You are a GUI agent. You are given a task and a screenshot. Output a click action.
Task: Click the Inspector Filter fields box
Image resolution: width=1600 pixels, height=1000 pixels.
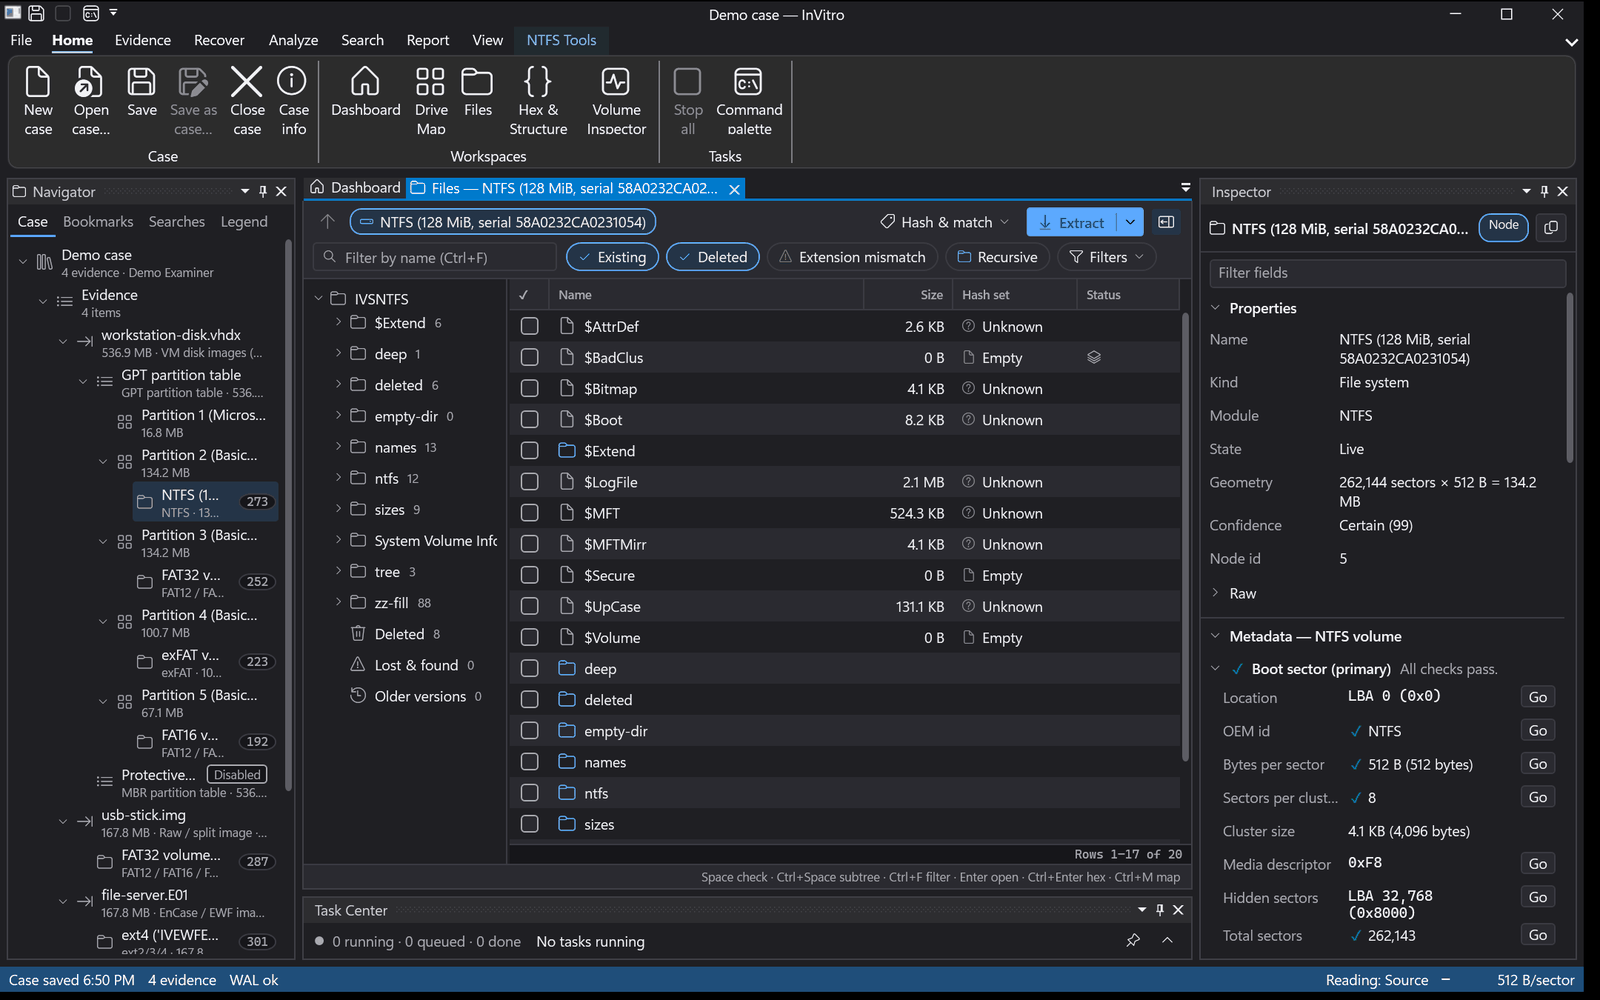[x=1387, y=273]
